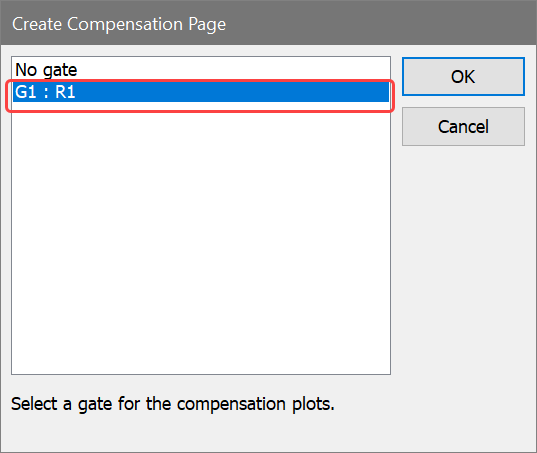
Task: Click the "R1" region label in the list
Action: (65, 92)
